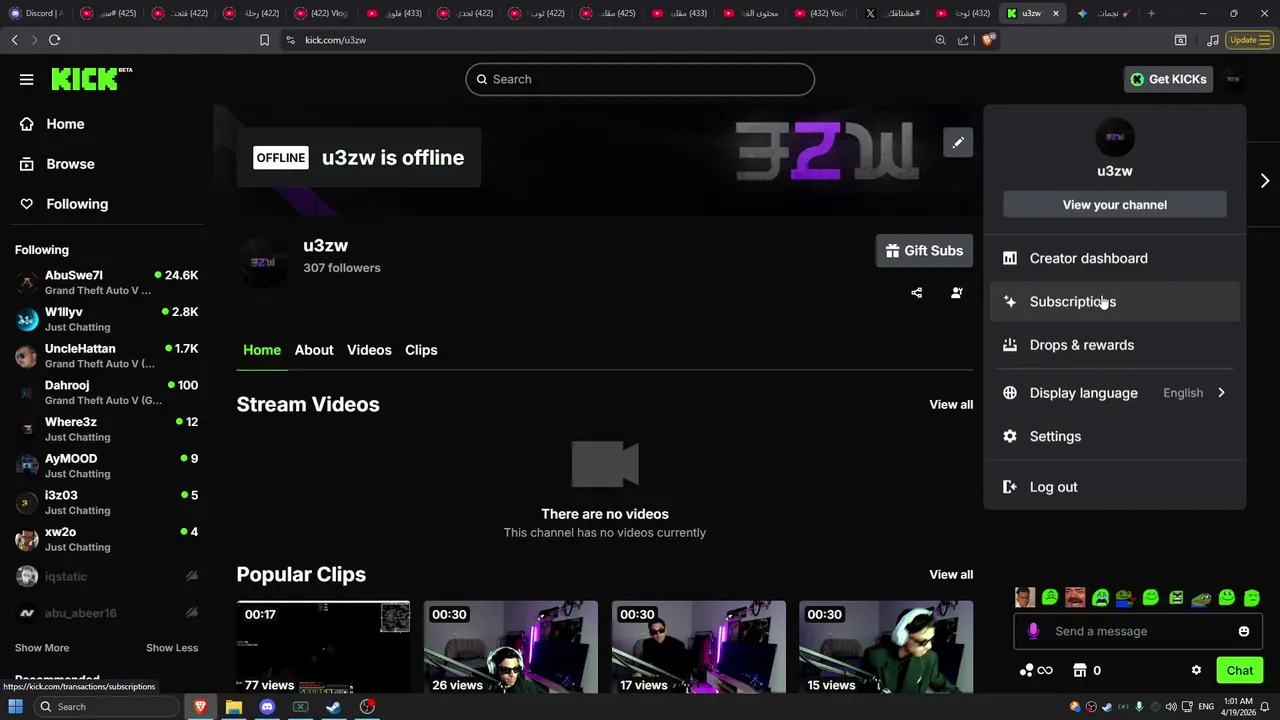Click the angry green square emote

pyautogui.click(x=1176, y=598)
